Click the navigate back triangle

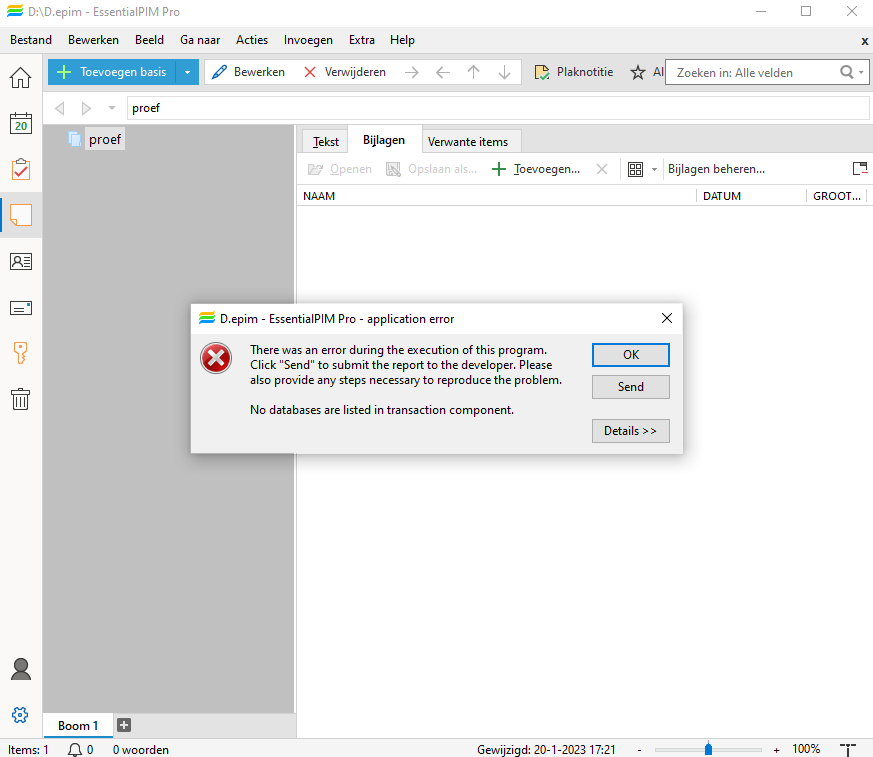point(60,108)
